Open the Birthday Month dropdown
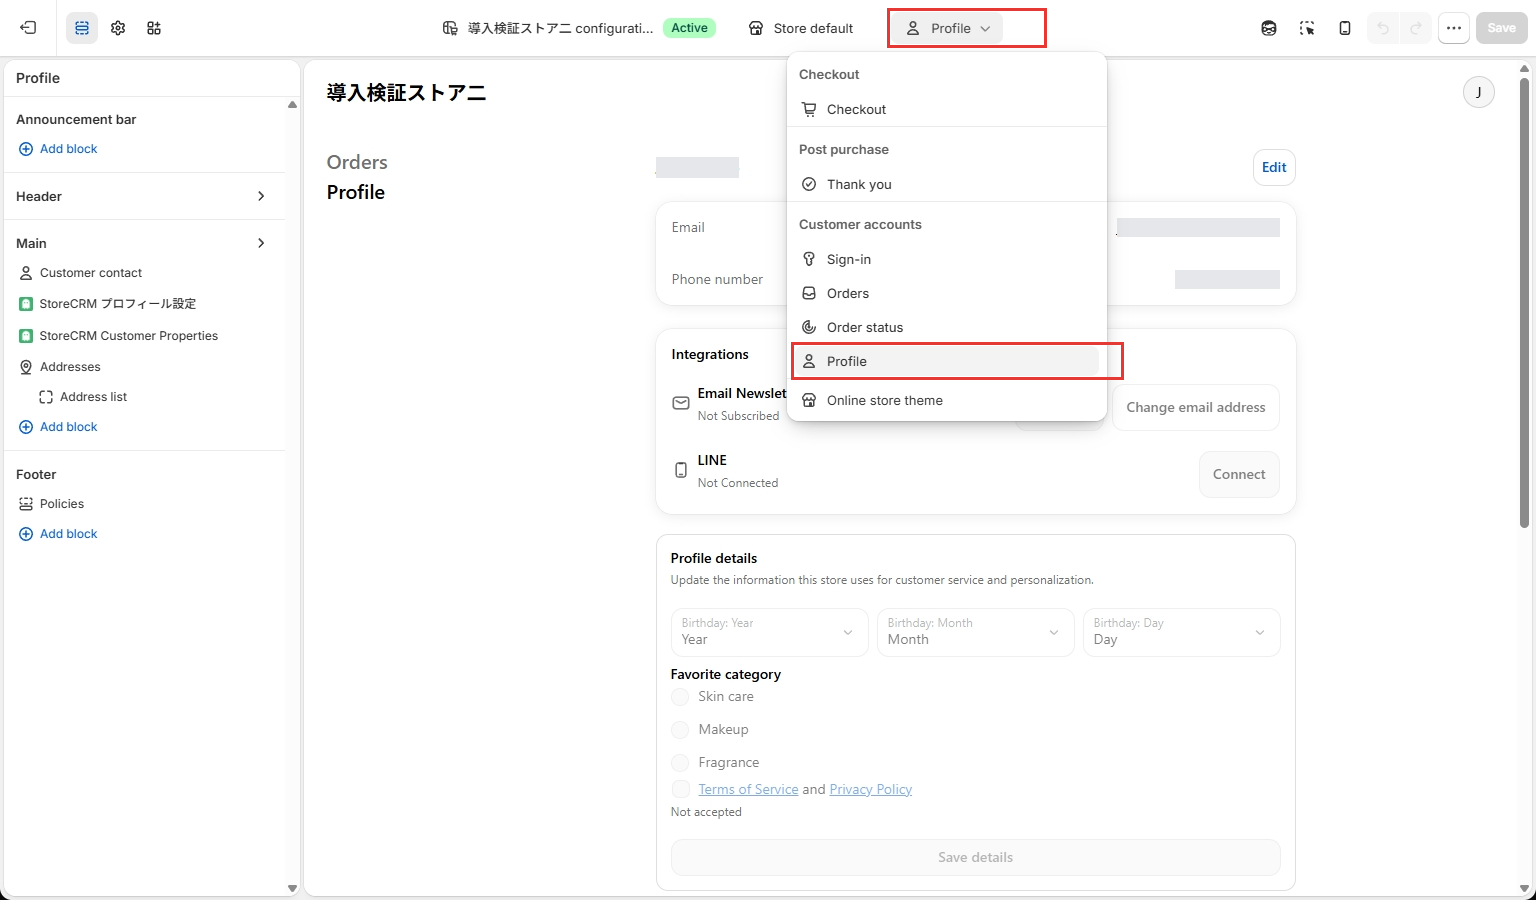This screenshot has height=900, width=1536. point(975,632)
